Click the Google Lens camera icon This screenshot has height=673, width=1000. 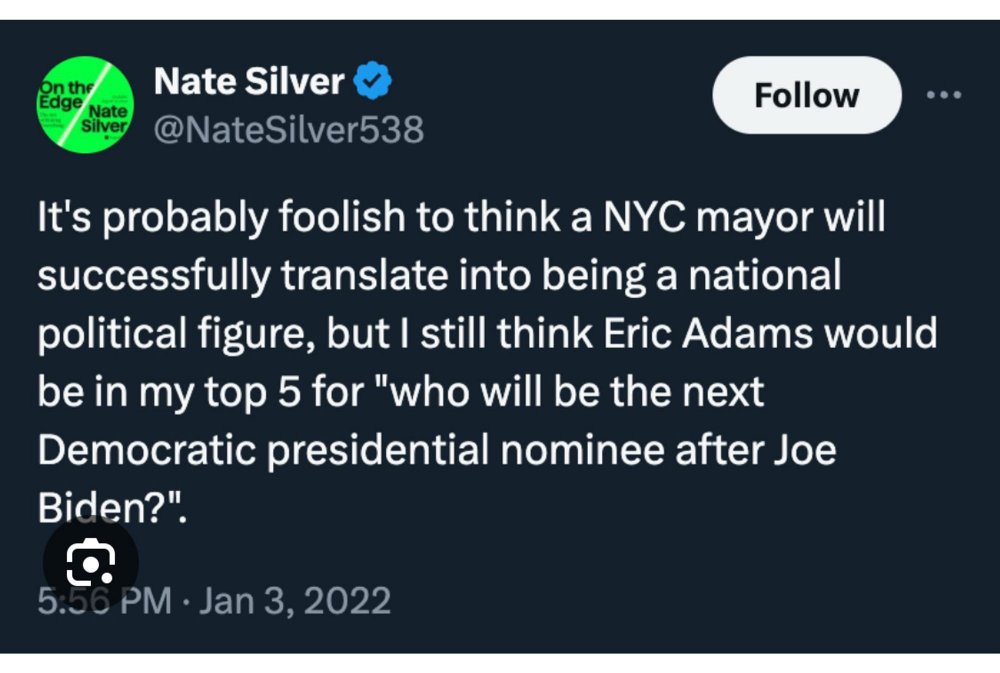tap(90, 565)
